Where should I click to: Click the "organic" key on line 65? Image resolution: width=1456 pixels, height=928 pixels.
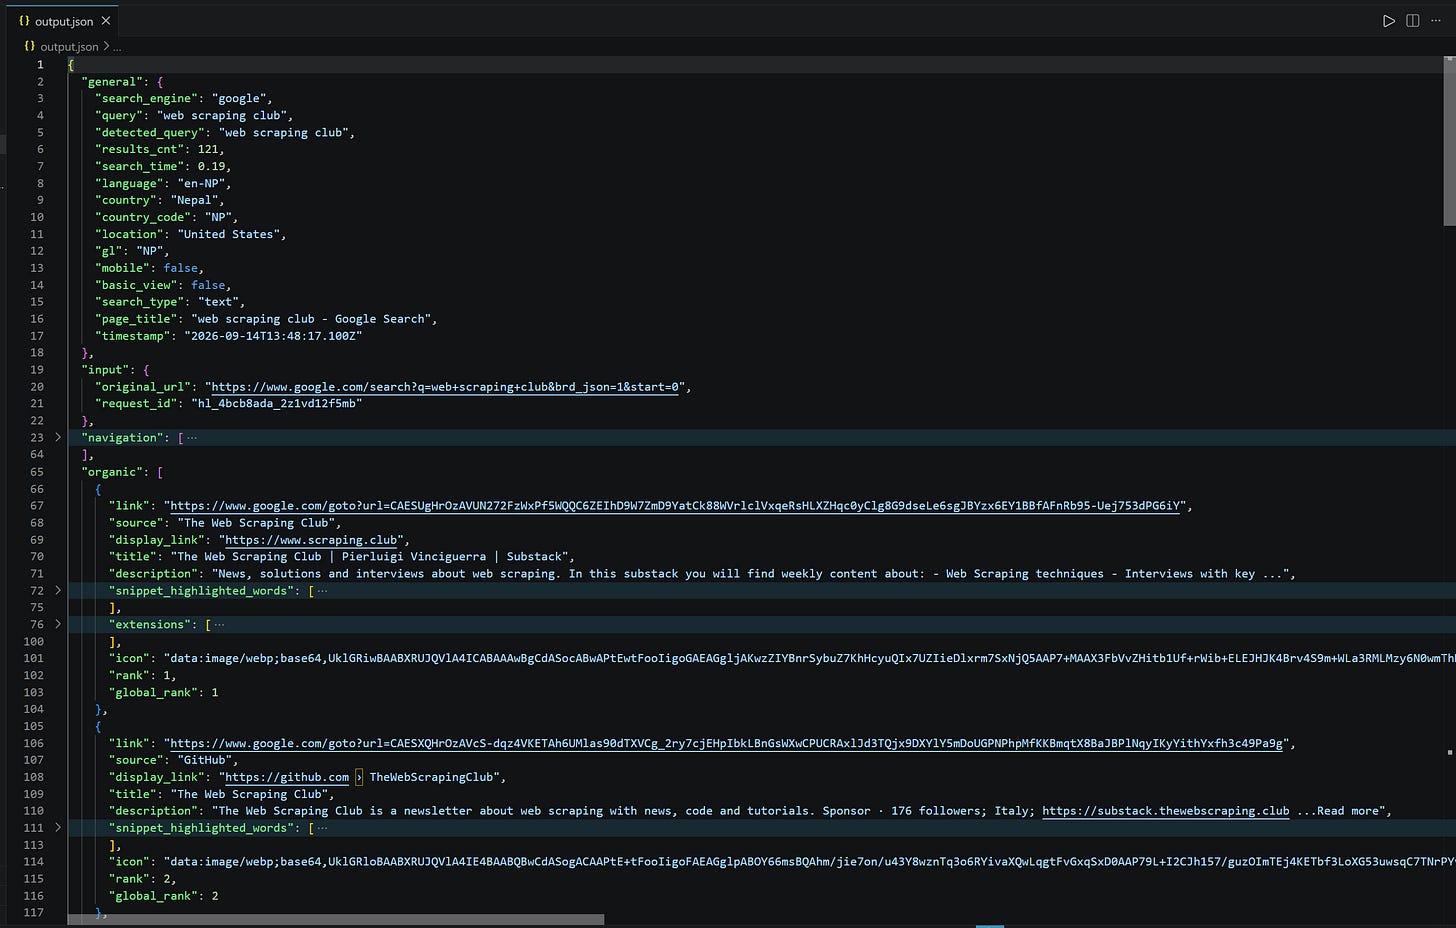(112, 472)
